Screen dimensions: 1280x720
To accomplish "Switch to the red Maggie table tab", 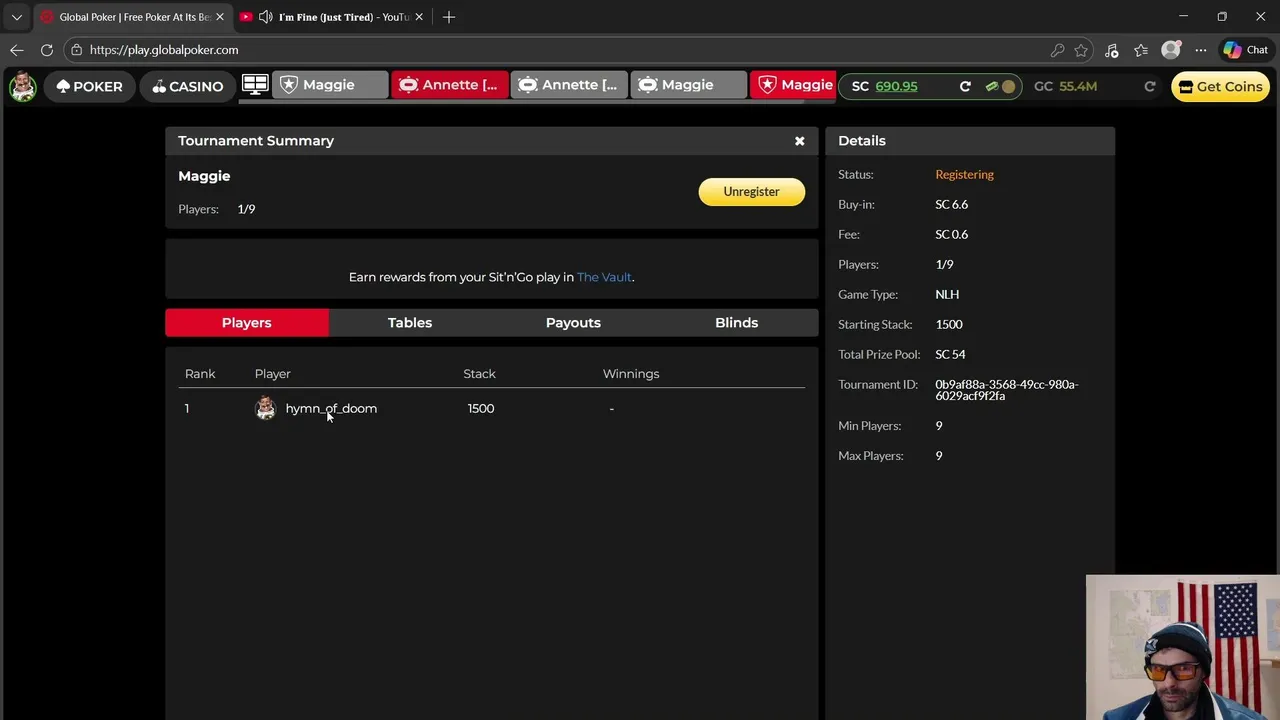I will [x=795, y=85].
